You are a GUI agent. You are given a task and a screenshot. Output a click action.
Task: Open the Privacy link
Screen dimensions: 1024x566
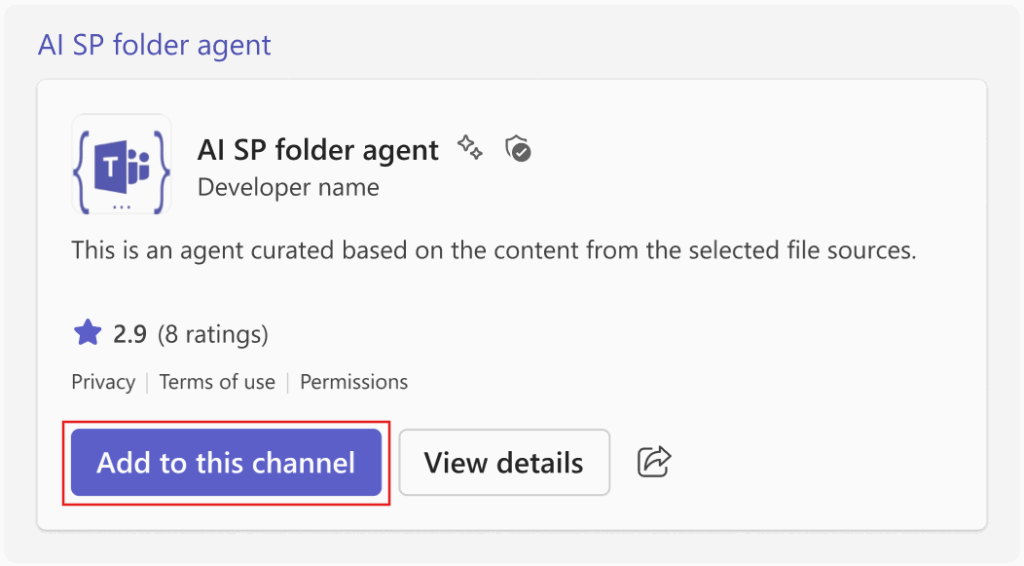coord(103,382)
